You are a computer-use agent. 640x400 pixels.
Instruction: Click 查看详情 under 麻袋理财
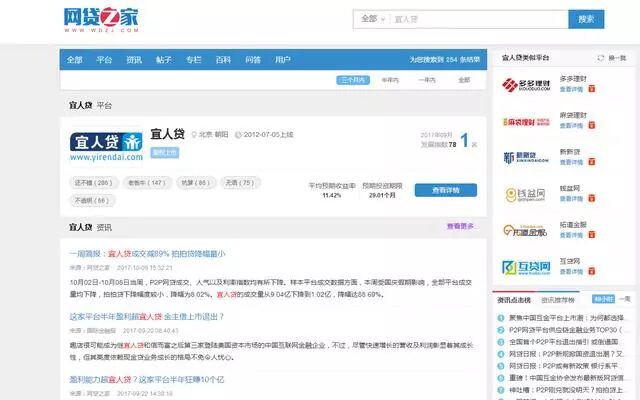(x=571, y=126)
